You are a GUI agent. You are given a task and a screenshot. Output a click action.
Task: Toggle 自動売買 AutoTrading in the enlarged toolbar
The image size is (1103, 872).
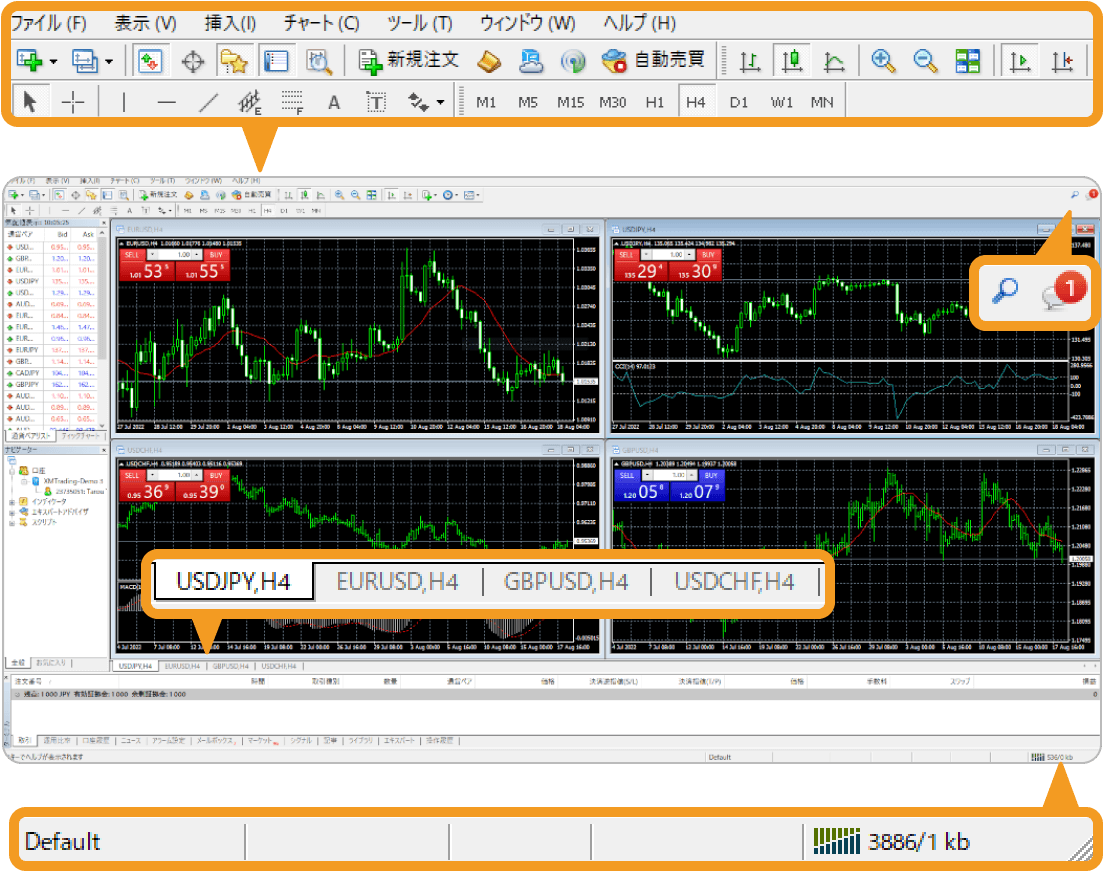coord(653,61)
